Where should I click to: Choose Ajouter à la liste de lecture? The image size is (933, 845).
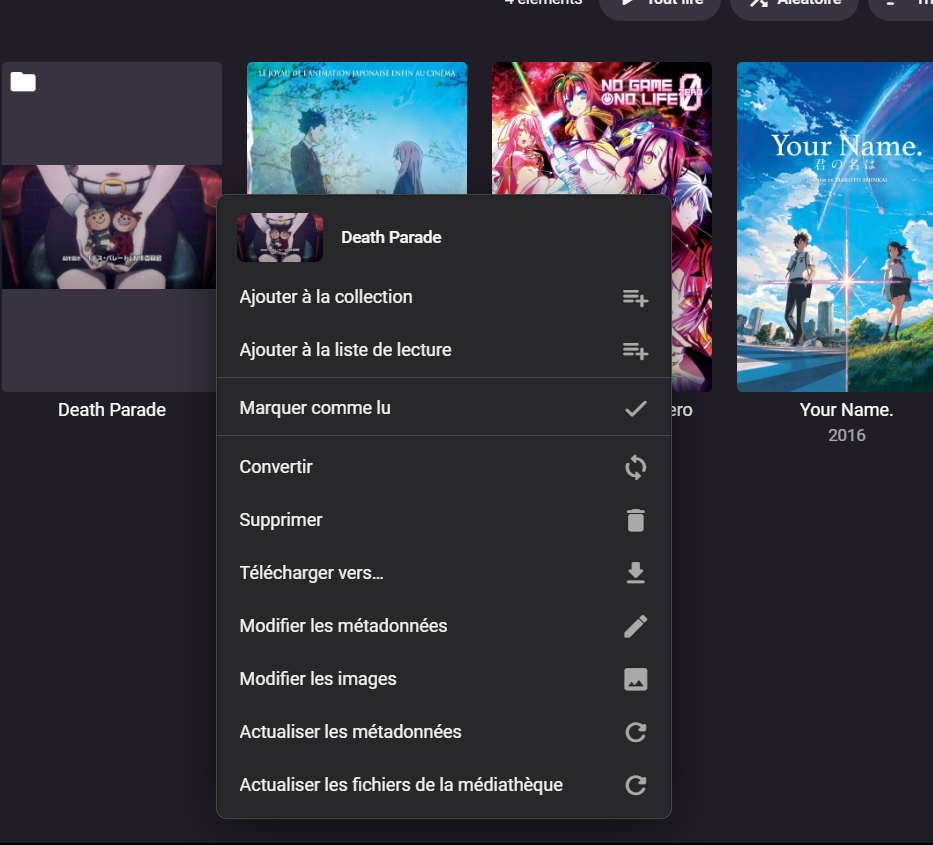click(444, 350)
